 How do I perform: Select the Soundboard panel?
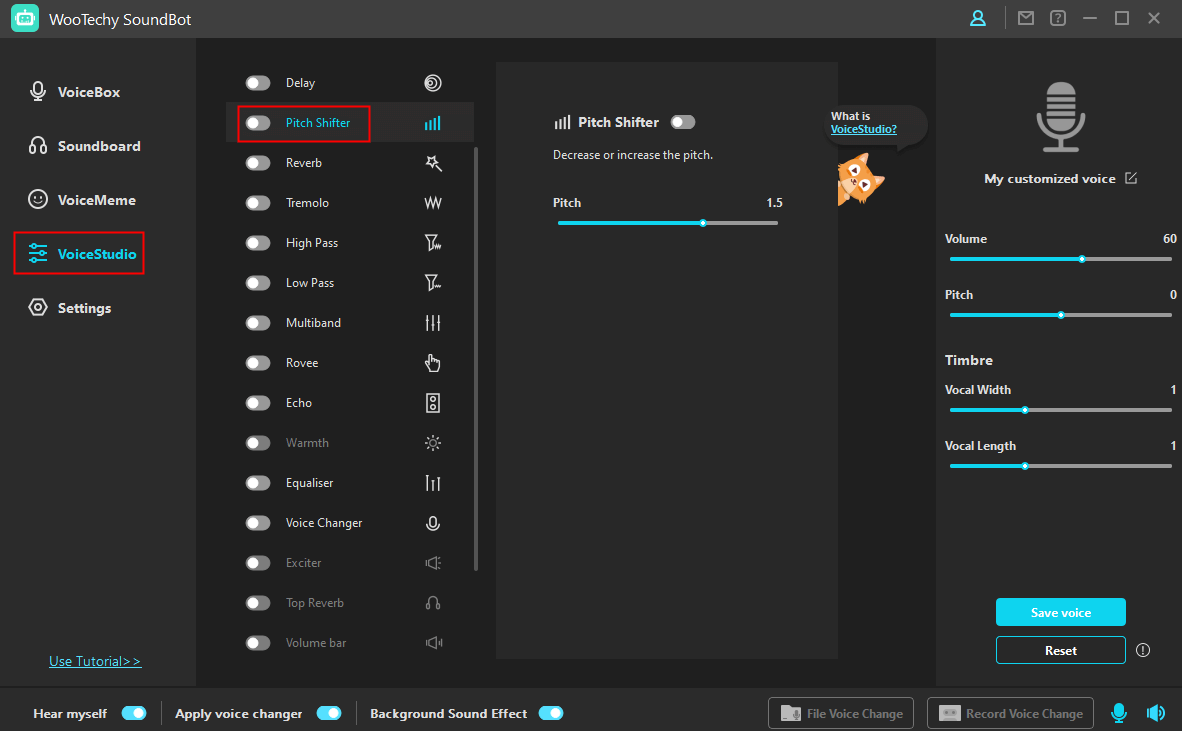click(95, 145)
